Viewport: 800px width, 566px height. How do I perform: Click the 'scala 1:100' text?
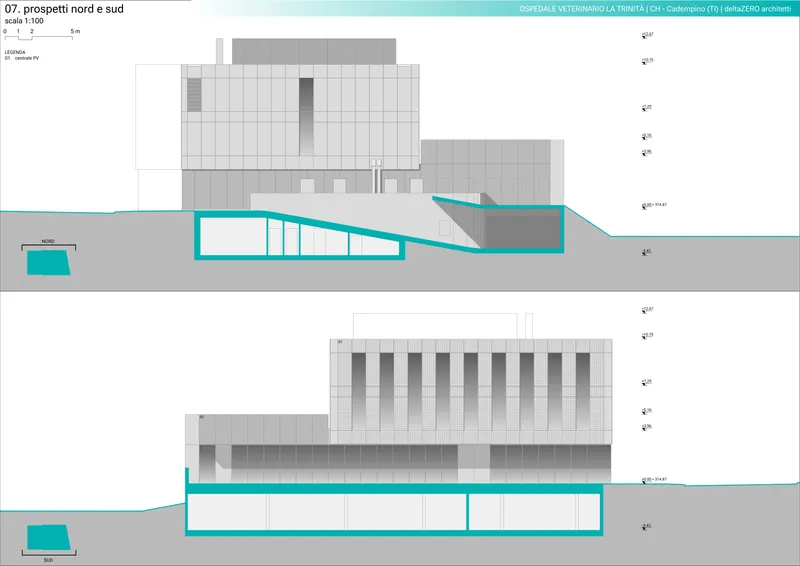24,21
